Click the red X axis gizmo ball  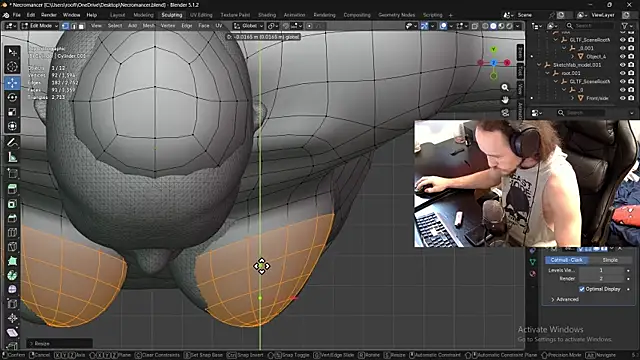pyautogui.click(x=507, y=62)
